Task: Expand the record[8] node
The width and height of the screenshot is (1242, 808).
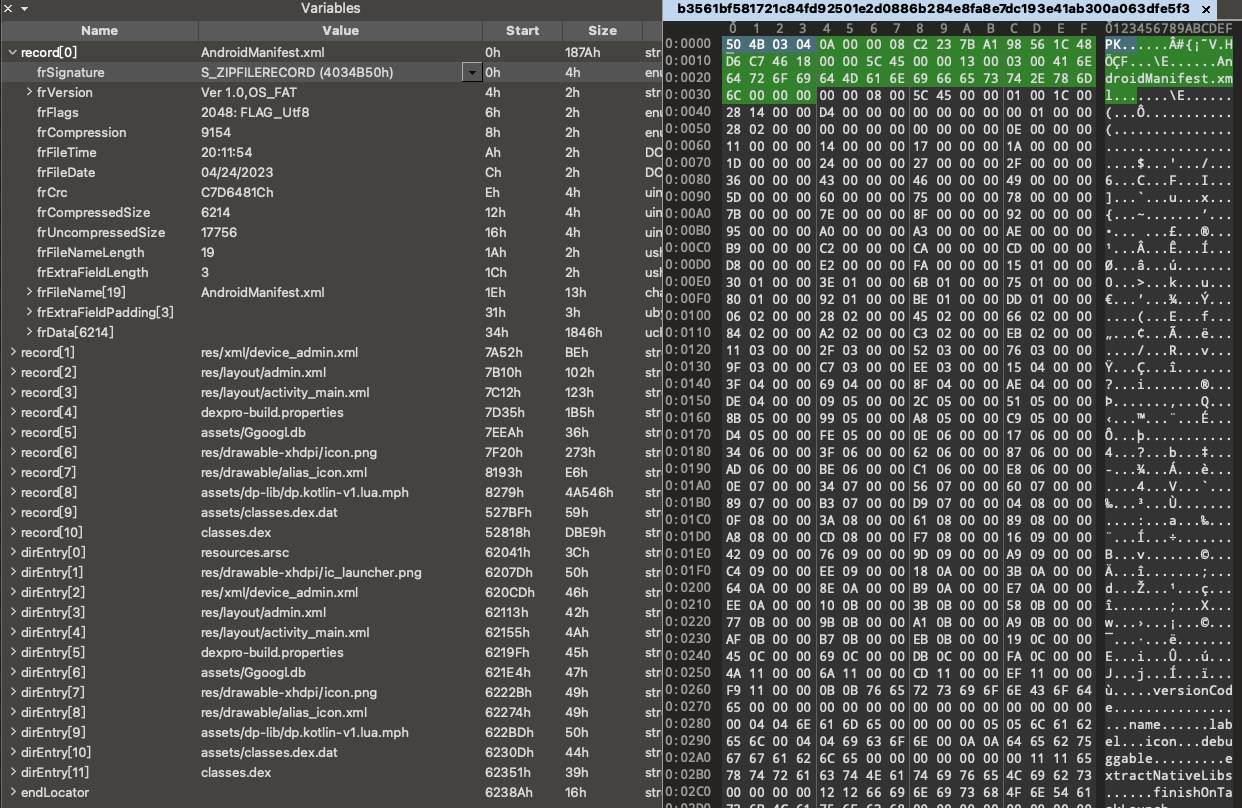Action: (x=12, y=492)
